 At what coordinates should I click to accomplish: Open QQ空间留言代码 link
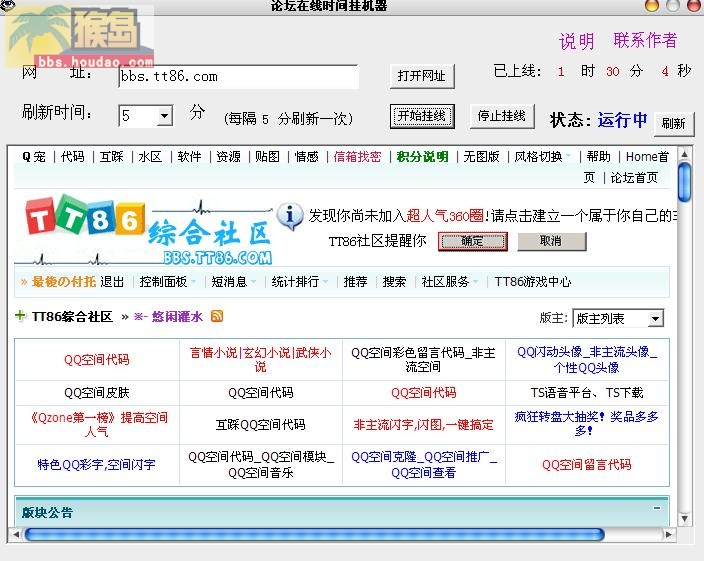(587, 465)
